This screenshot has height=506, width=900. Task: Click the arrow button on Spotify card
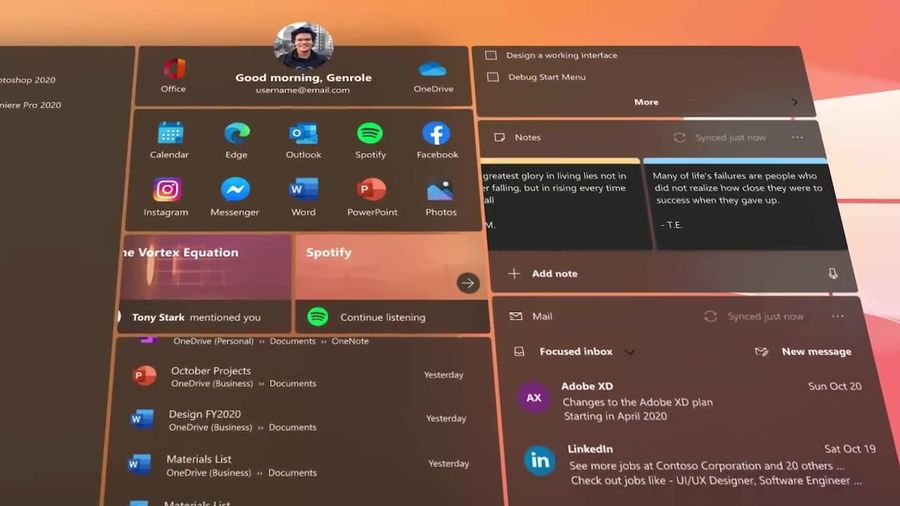(x=468, y=283)
